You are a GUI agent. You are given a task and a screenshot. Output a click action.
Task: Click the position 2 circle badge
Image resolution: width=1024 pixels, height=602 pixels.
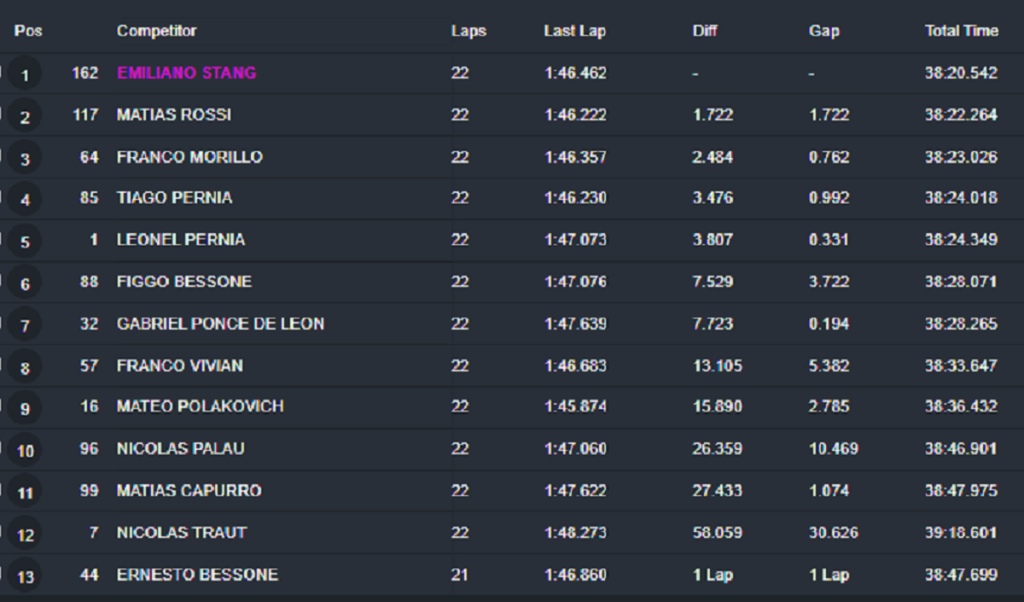[25, 116]
